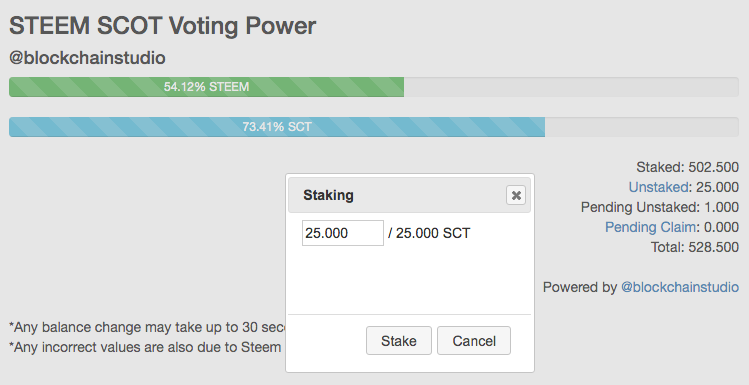Click the blue SCT voting power bar
The height and width of the screenshot is (385, 749).
click(277, 127)
